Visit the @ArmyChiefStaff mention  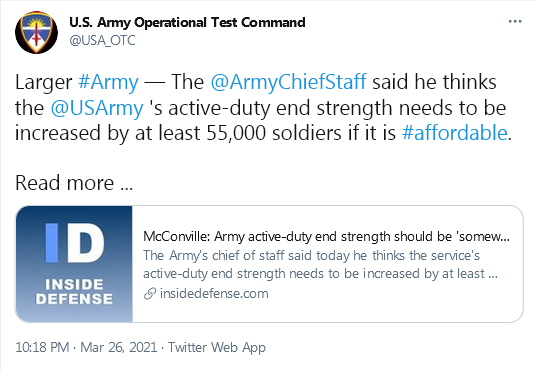[288, 82]
